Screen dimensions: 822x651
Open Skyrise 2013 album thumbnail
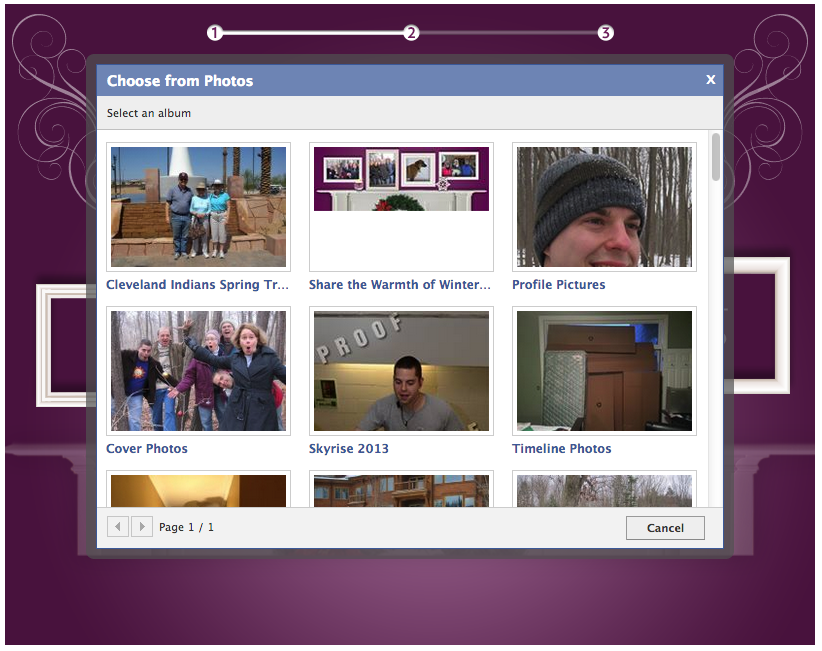pos(401,371)
